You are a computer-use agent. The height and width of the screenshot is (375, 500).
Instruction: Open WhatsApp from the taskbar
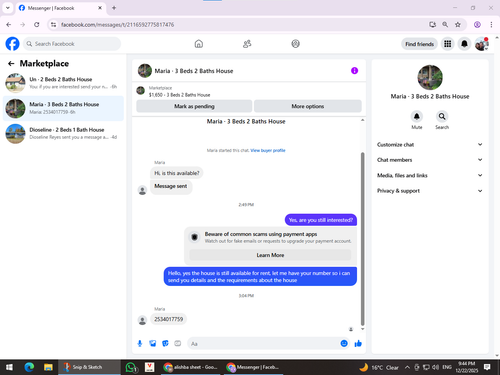click(x=131, y=367)
